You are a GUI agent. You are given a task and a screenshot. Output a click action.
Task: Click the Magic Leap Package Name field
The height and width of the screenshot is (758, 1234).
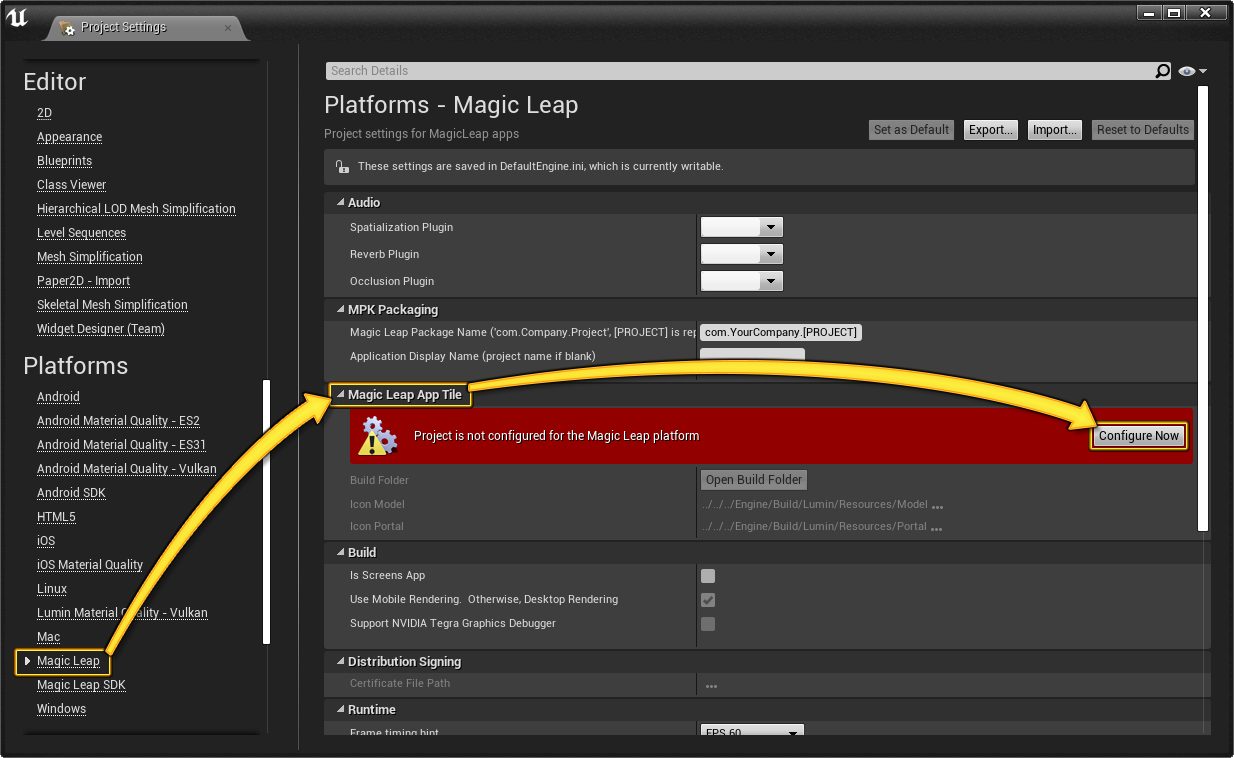tap(781, 333)
